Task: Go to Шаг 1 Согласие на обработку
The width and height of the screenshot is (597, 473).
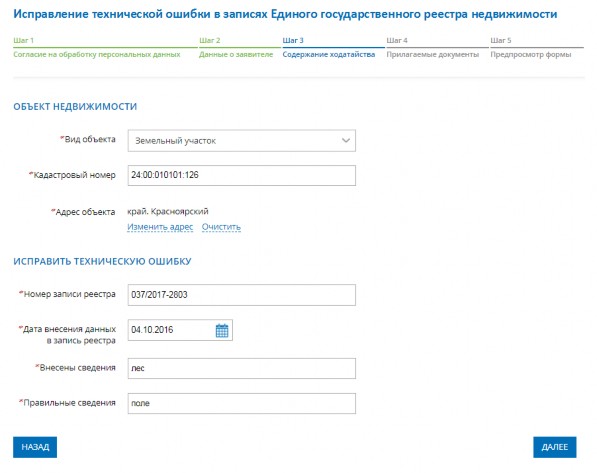Action: coord(105,48)
